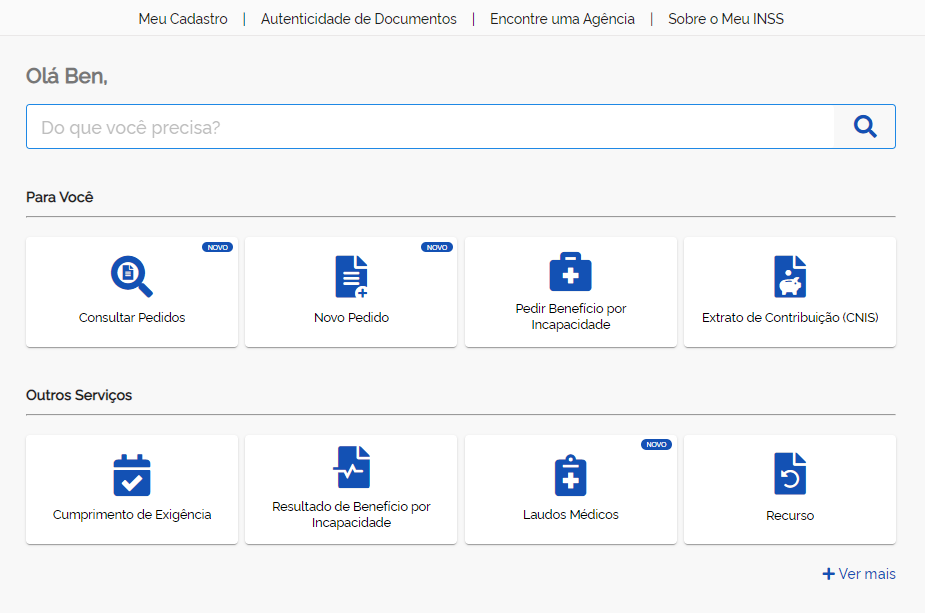
Task: Click the Laudos Médicos clipboard icon
Action: (x=570, y=475)
